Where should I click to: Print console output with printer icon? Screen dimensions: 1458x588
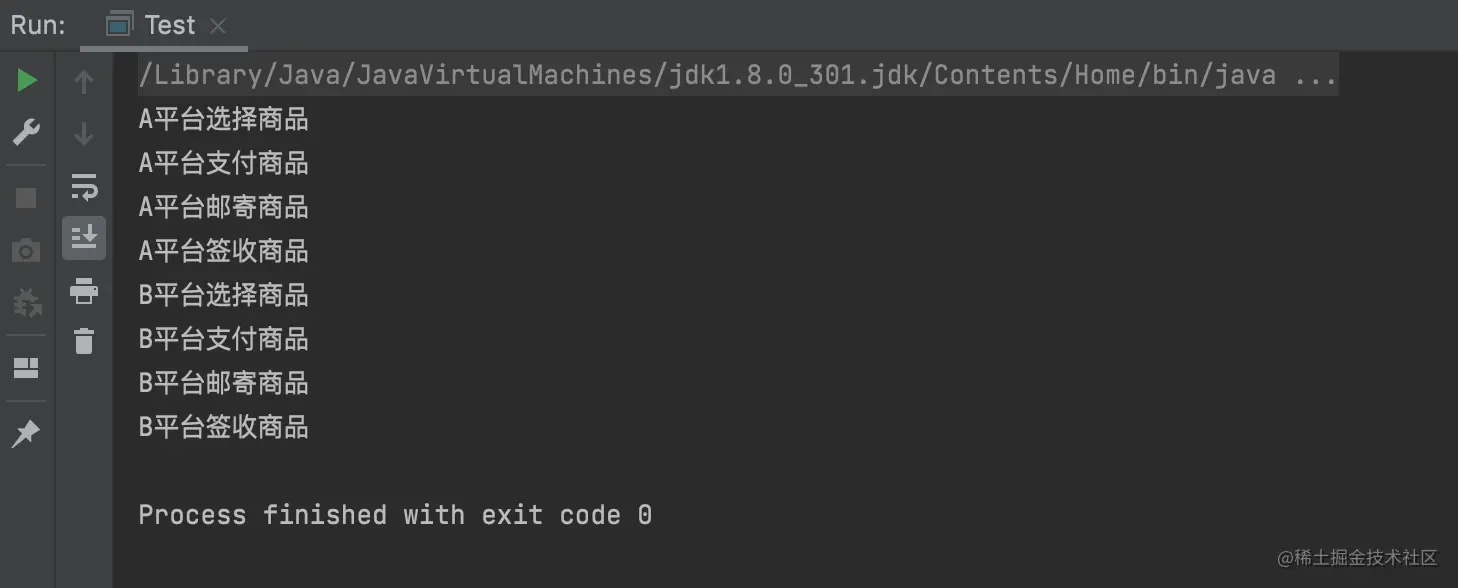(84, 291)
